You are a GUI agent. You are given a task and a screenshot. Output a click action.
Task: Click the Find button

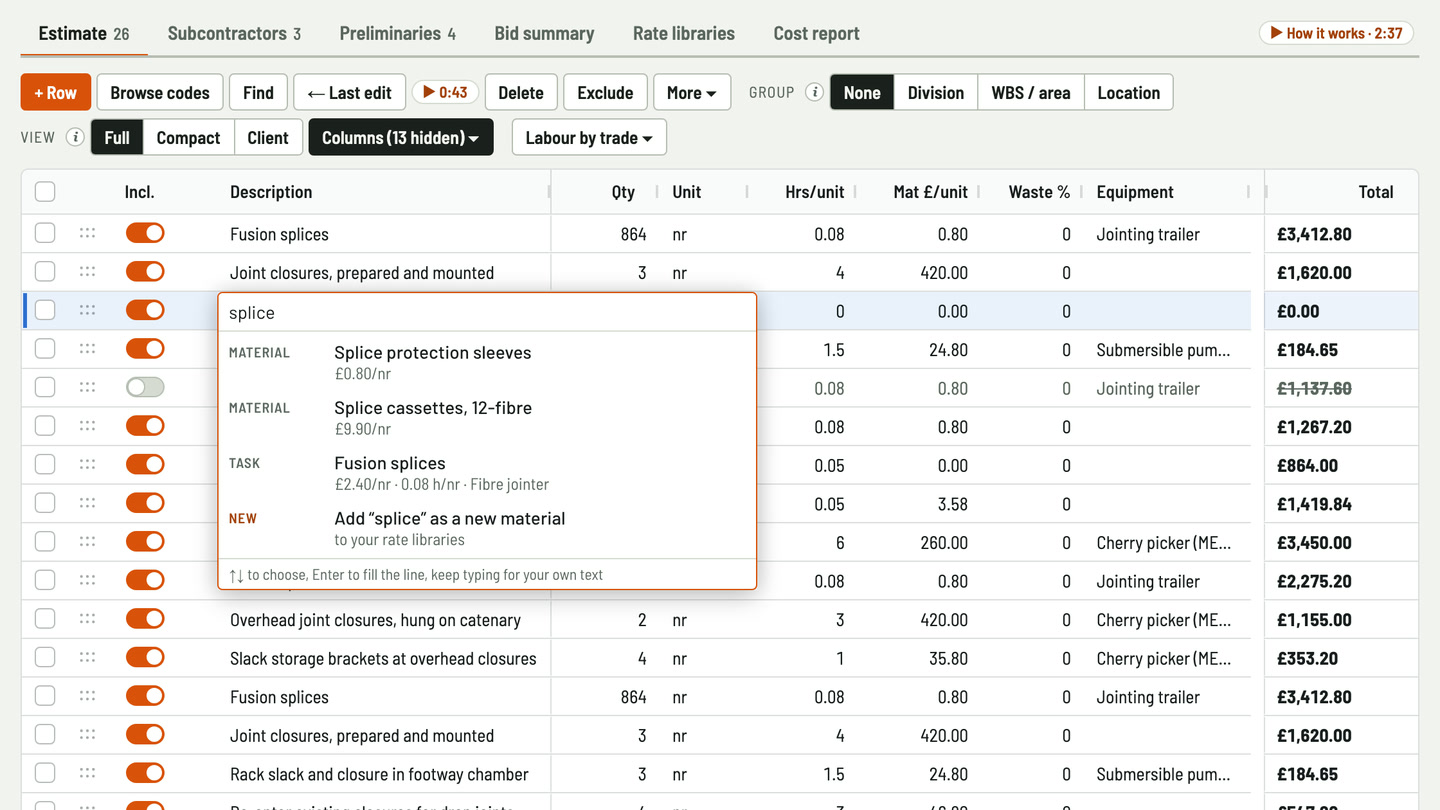(258, 93)
